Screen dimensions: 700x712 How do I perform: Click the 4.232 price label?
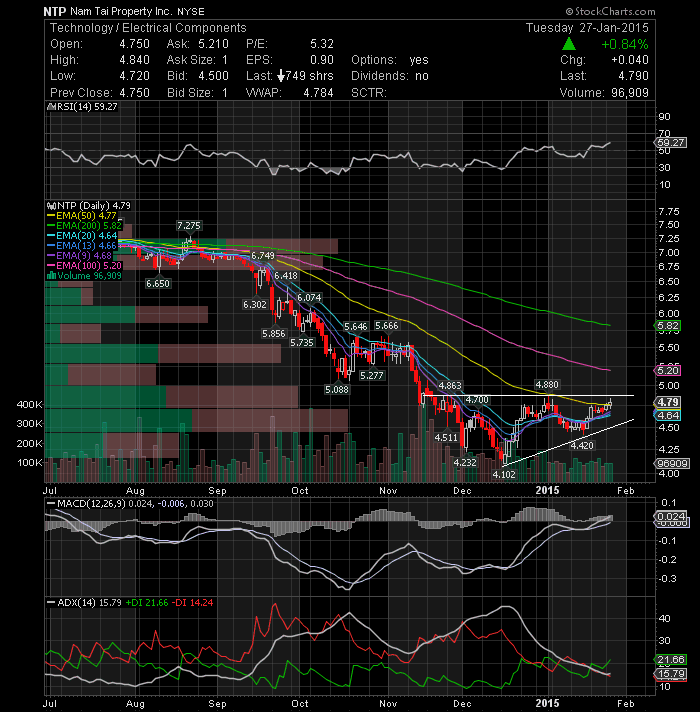coord(465,463)
